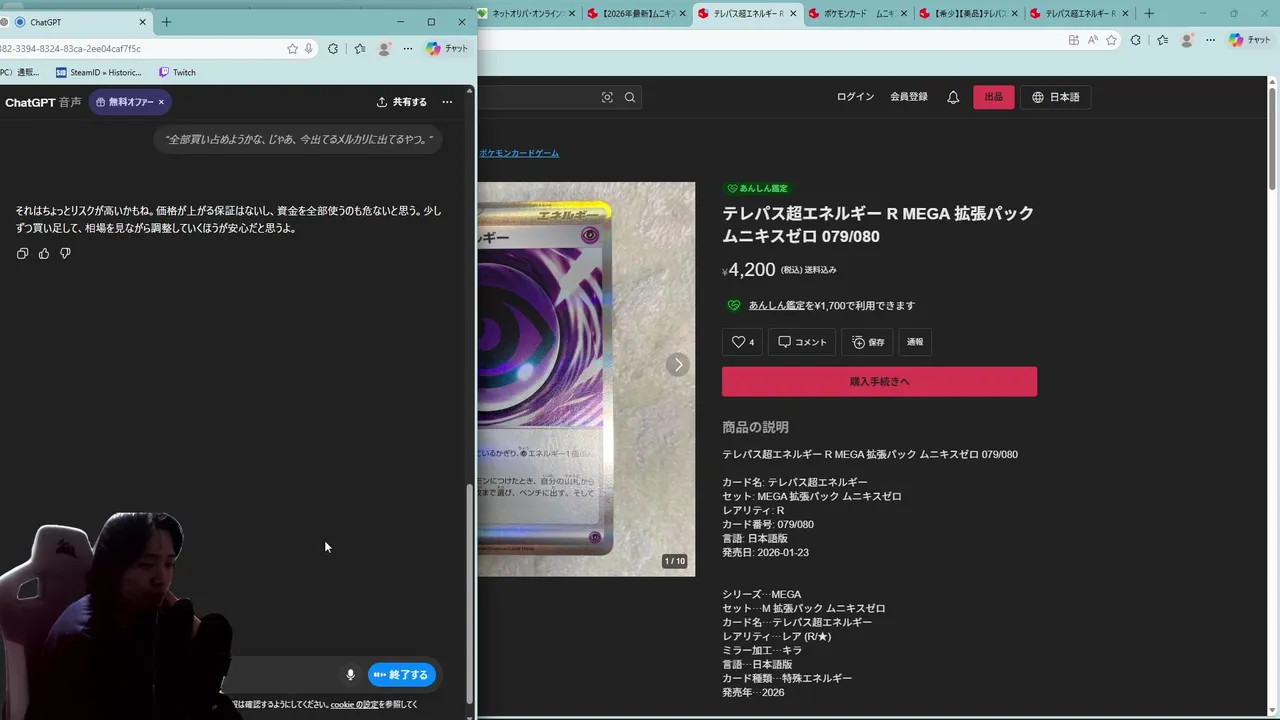Screen dimensions: 1280x720
Task: Click the voice microphone icon in ChatGPT address bar
Action: tap(309, 48)
